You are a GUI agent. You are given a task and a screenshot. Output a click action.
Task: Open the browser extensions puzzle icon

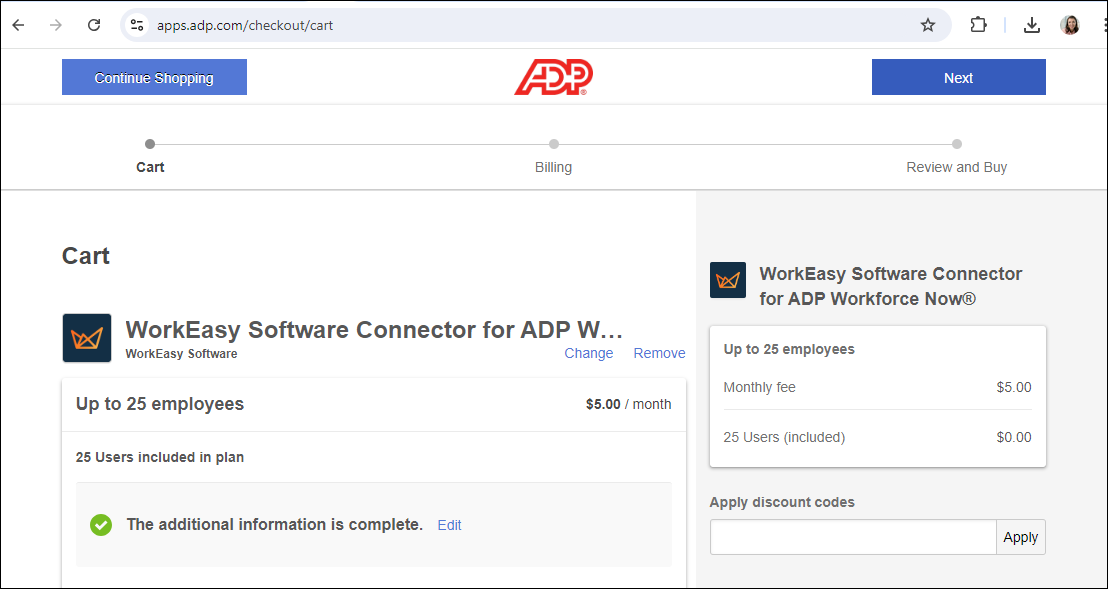point(978,25)
